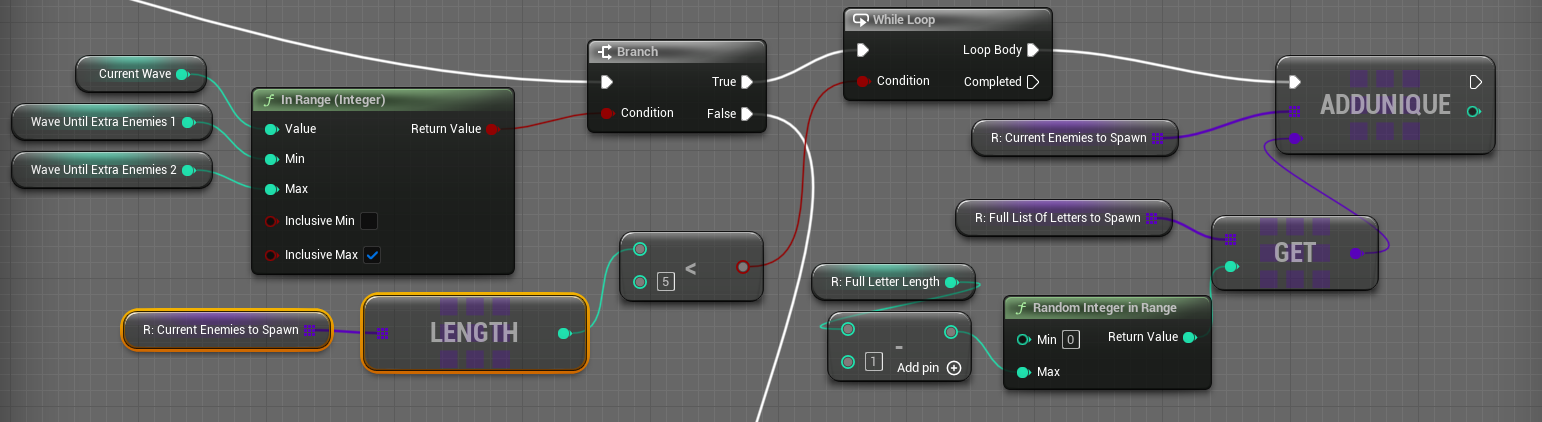Click the Loop Body execution output pin
This screenshot has width=1542, height=422.
[1033, 50]
